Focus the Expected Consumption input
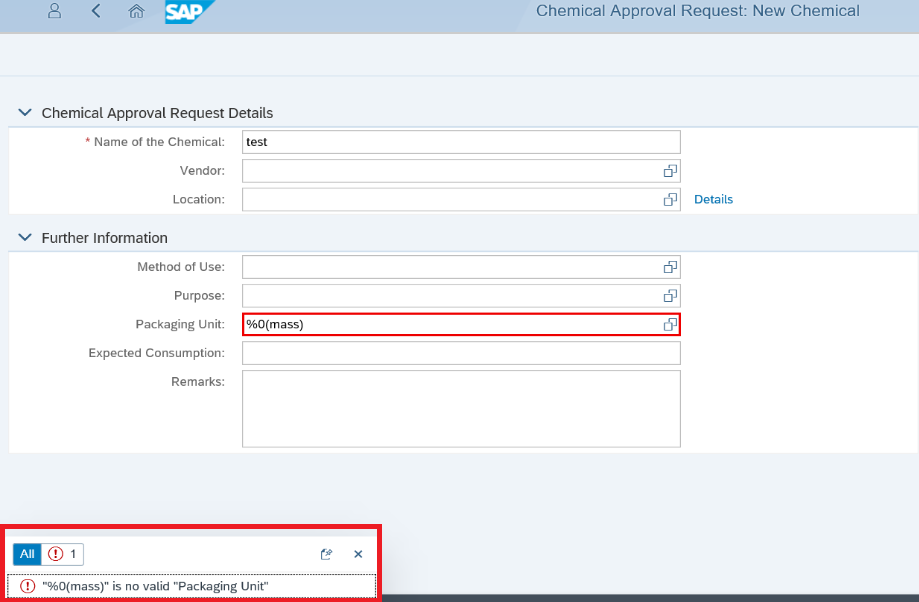Image resolution: width=919 pixels, height=602 pixels. point(461,353)
